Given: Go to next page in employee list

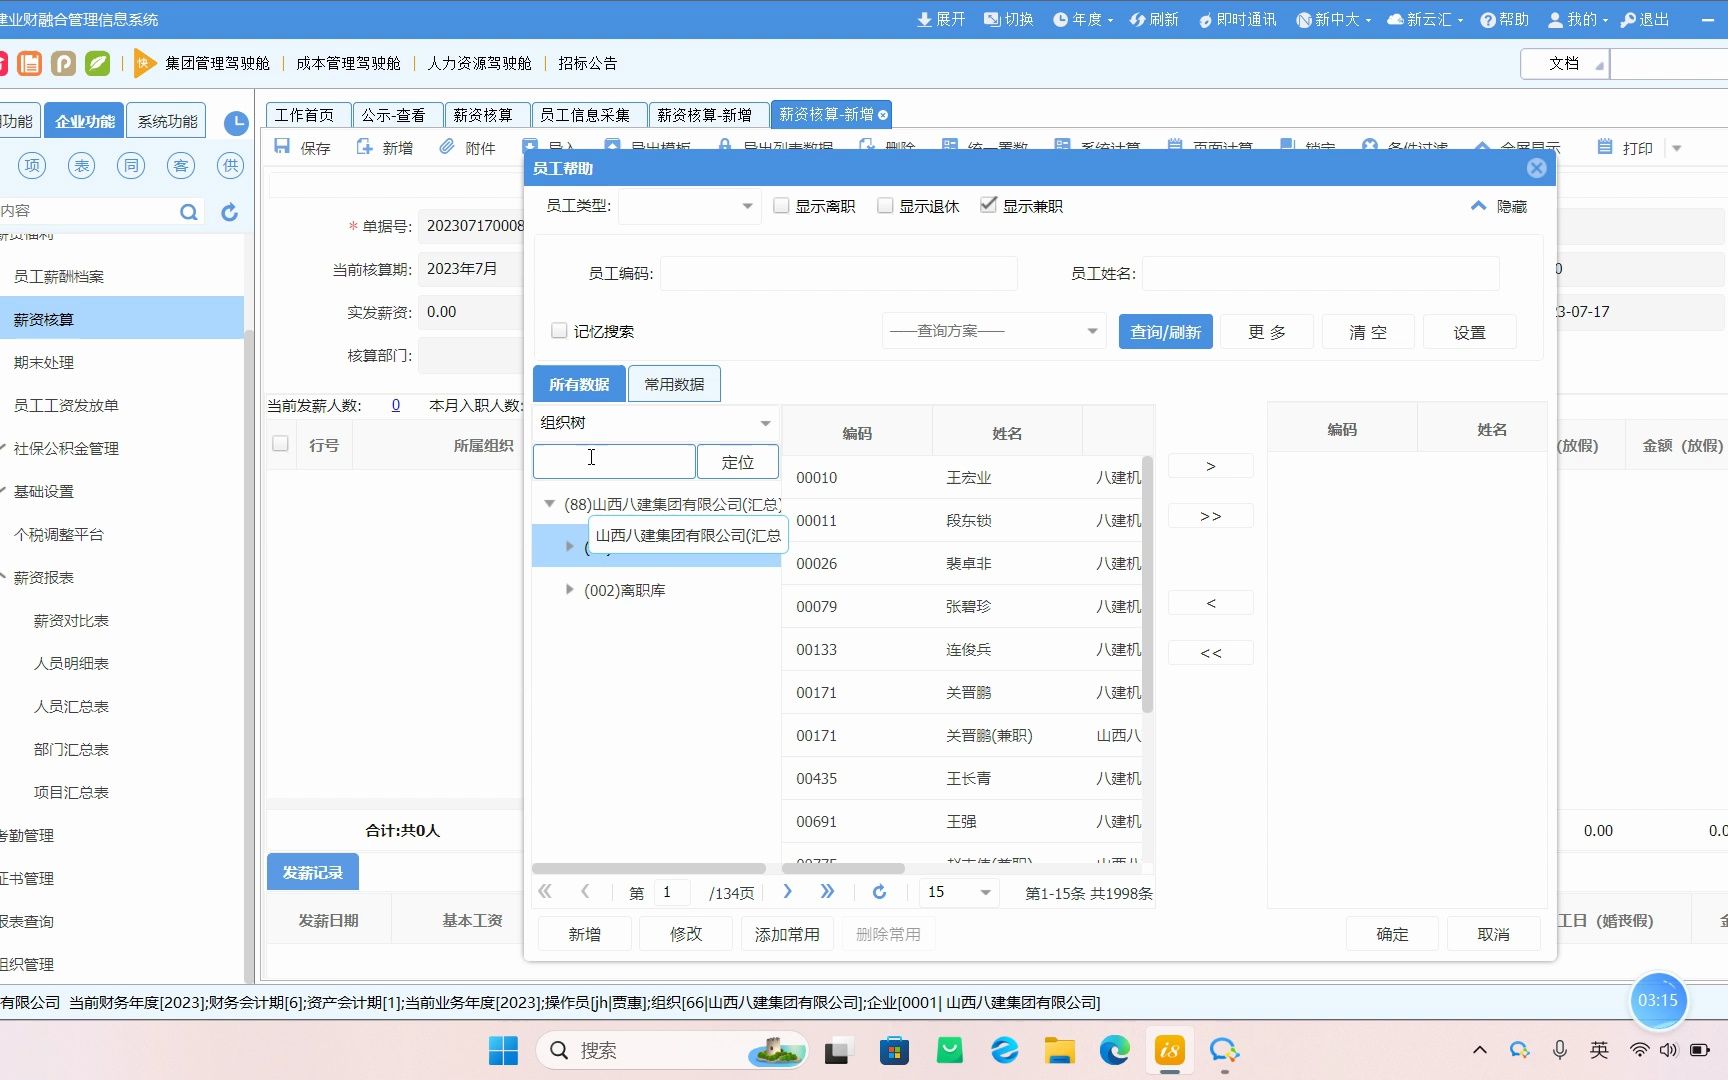Looking at the screenshot, I should point(788,891).
